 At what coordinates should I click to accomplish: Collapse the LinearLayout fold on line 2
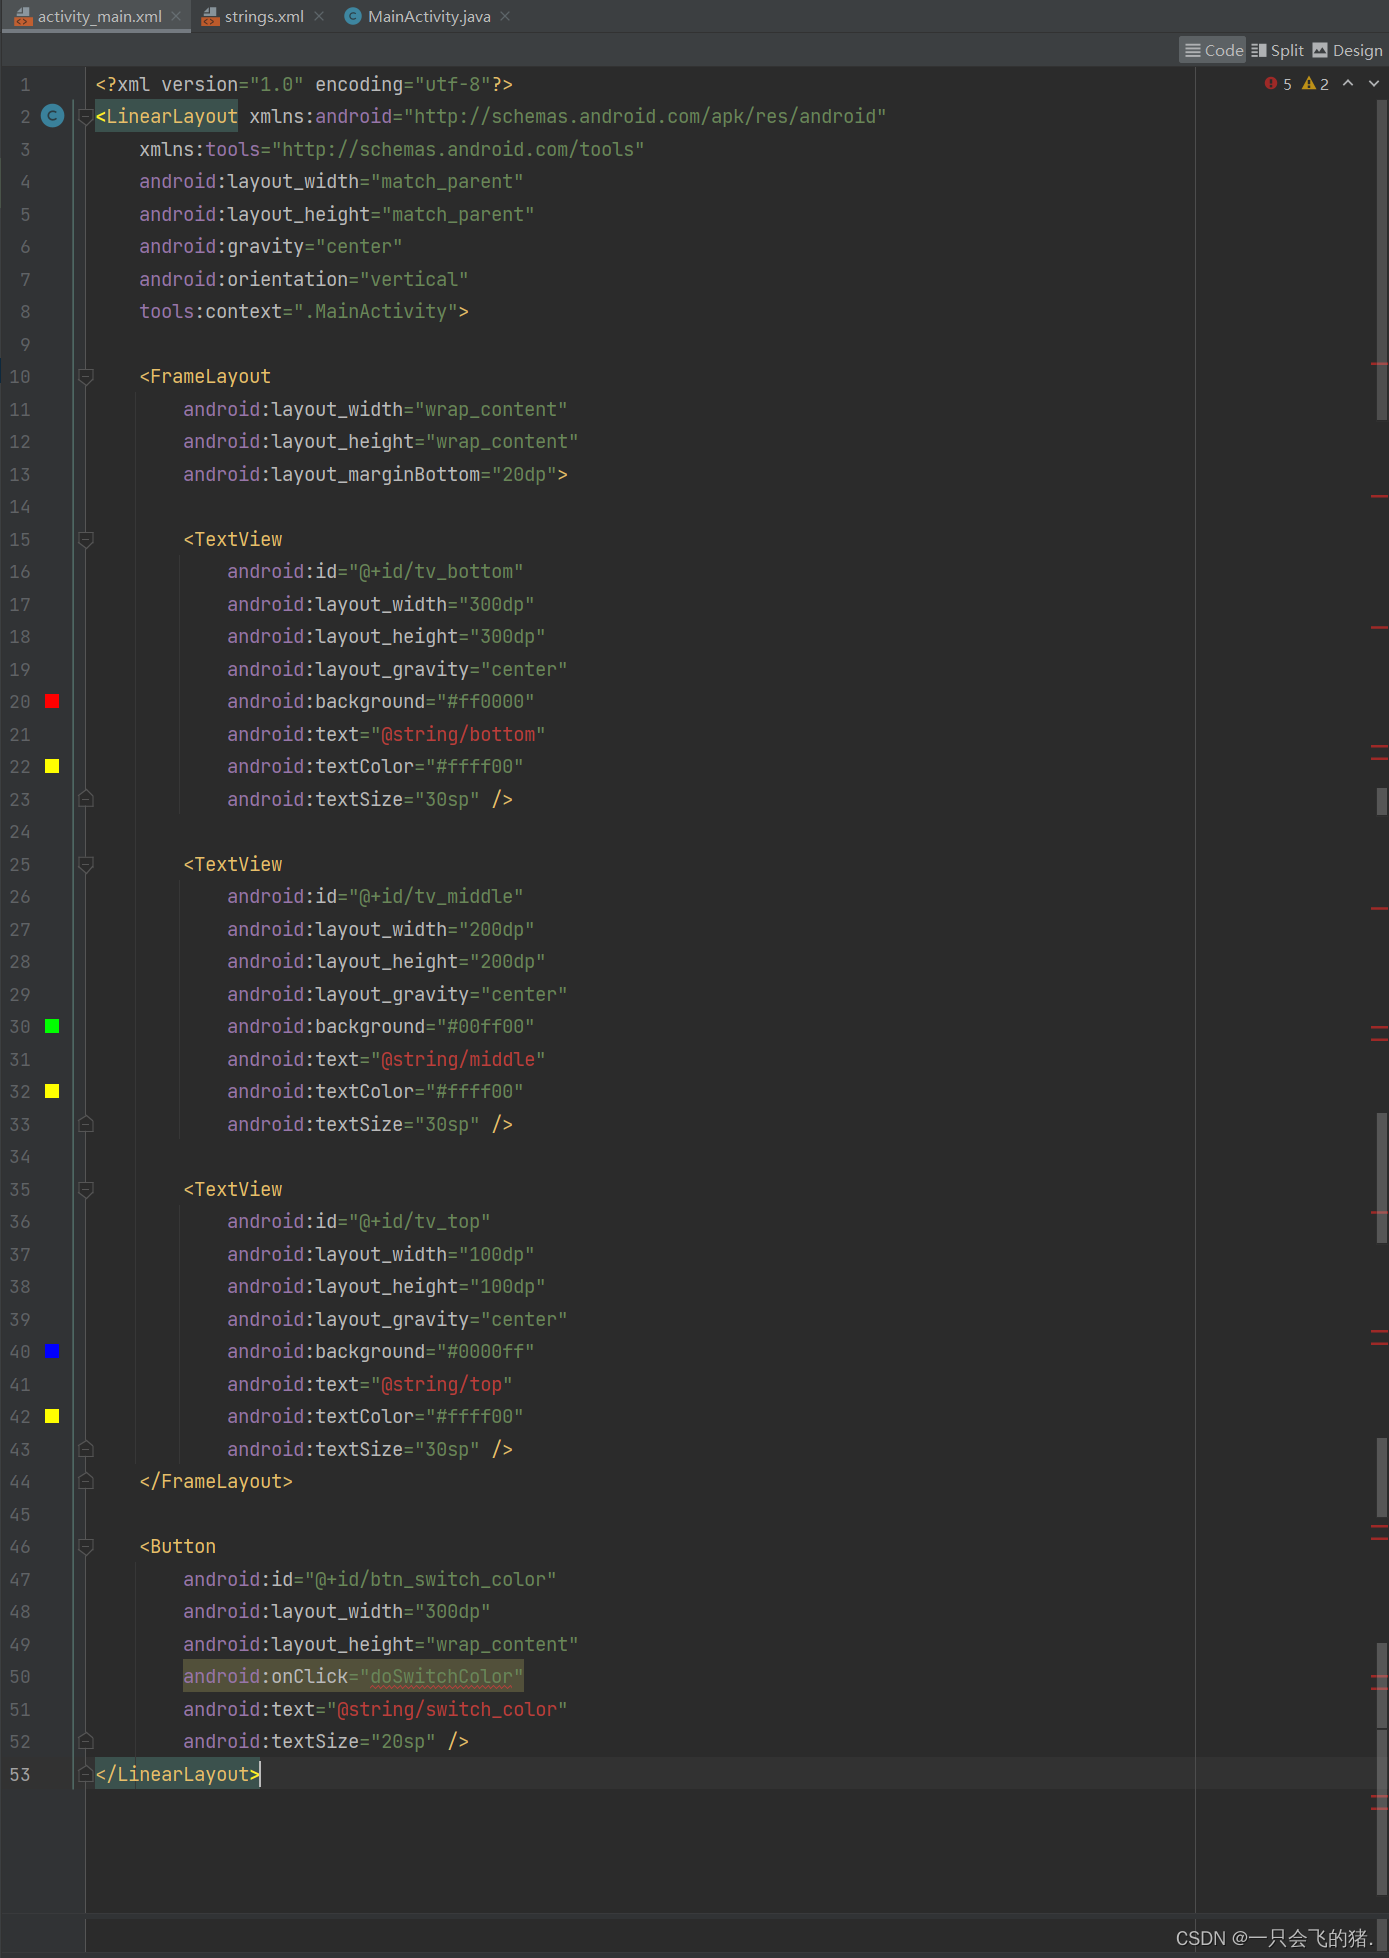point(86,117)
